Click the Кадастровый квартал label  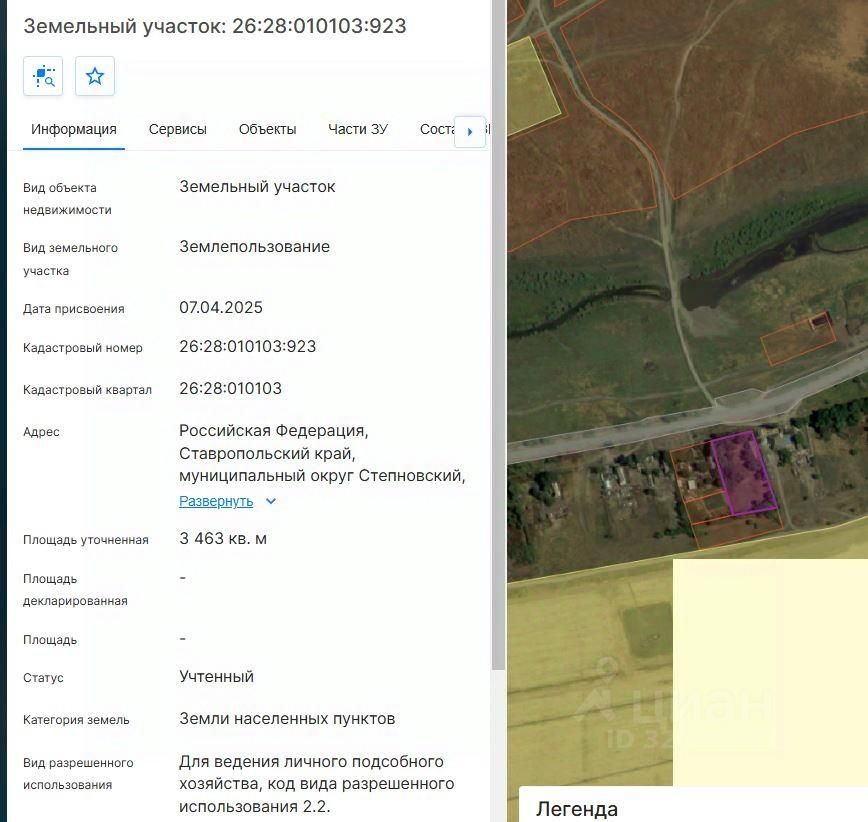coord(87,390)
